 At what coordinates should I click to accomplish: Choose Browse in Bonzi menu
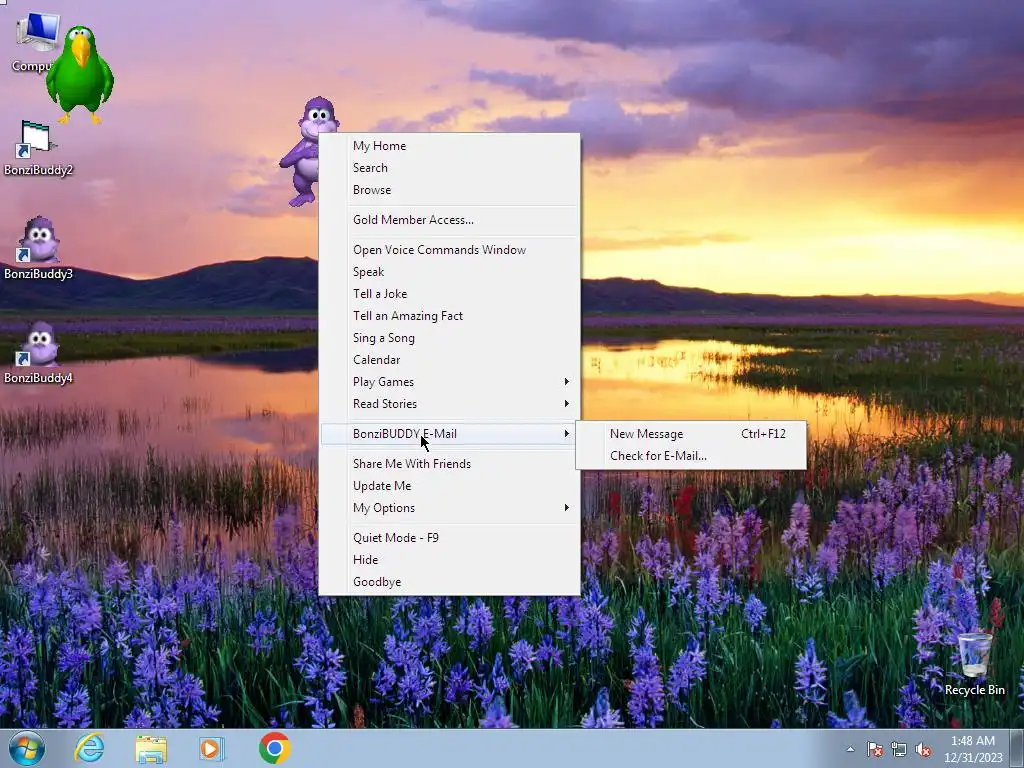pyautogui.click(x=450, y=190)
